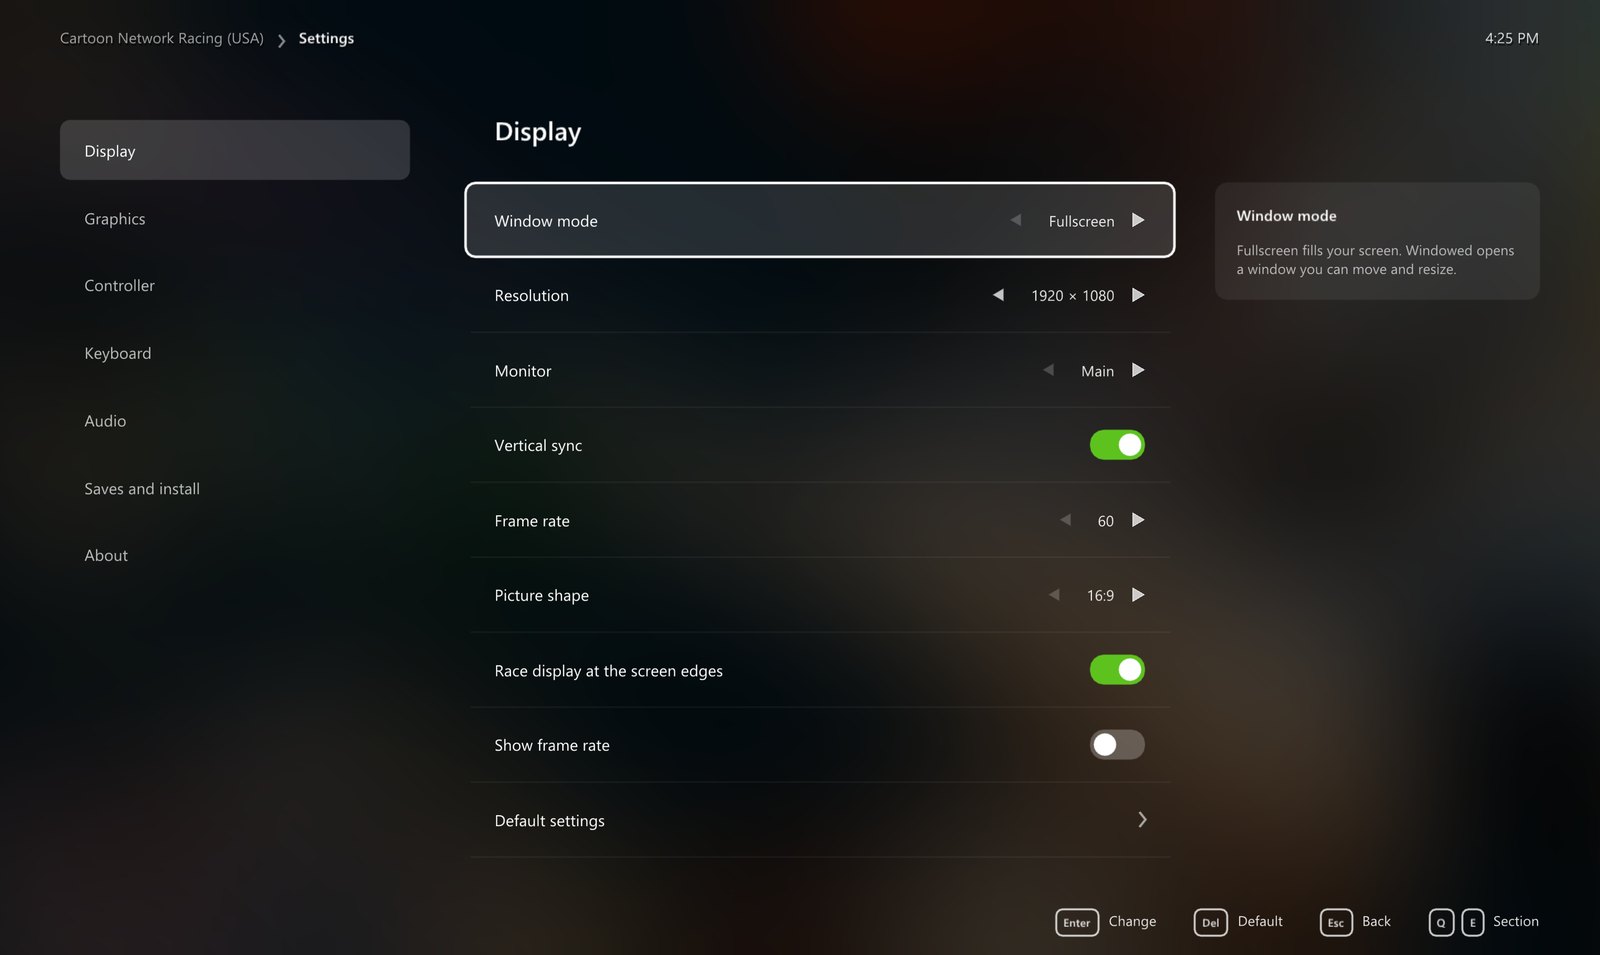Go to Cartoon Network Racing (USA) breadcrumb
The width and height of the screenshot is (1600, 955).
click(x=162, y=38)
